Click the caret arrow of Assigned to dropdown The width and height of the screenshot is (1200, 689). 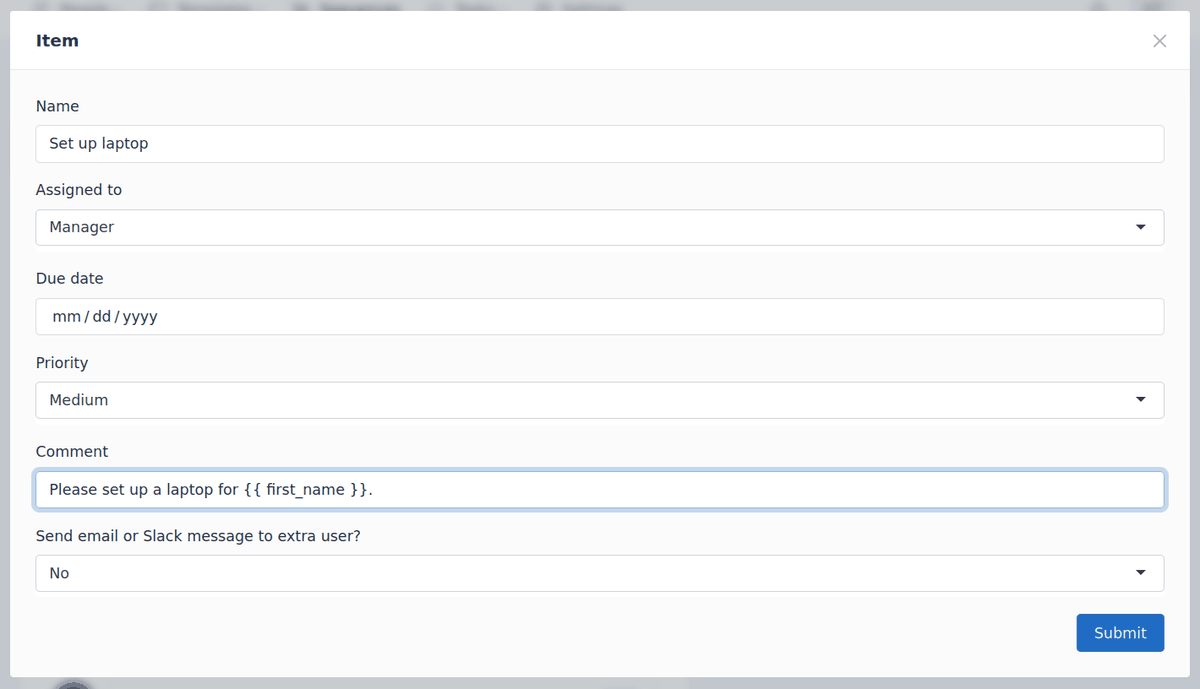coord(1140,227)
